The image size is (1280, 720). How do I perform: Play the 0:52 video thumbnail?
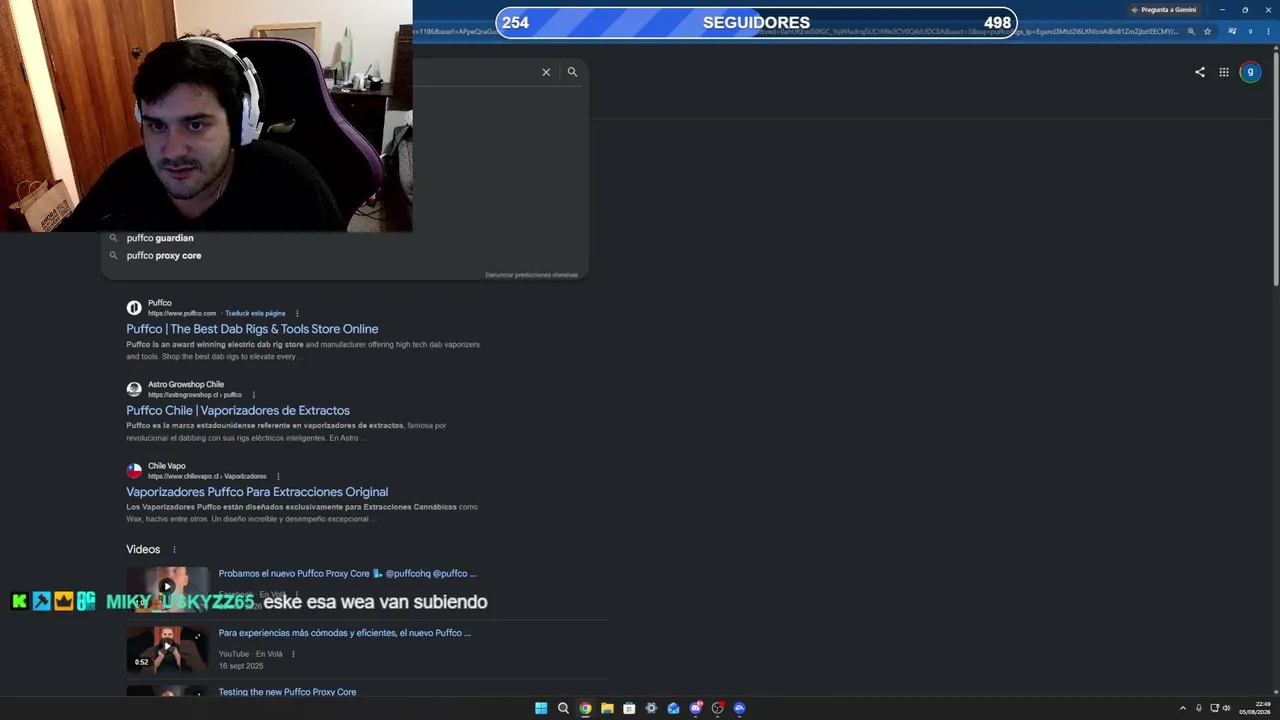167,649
